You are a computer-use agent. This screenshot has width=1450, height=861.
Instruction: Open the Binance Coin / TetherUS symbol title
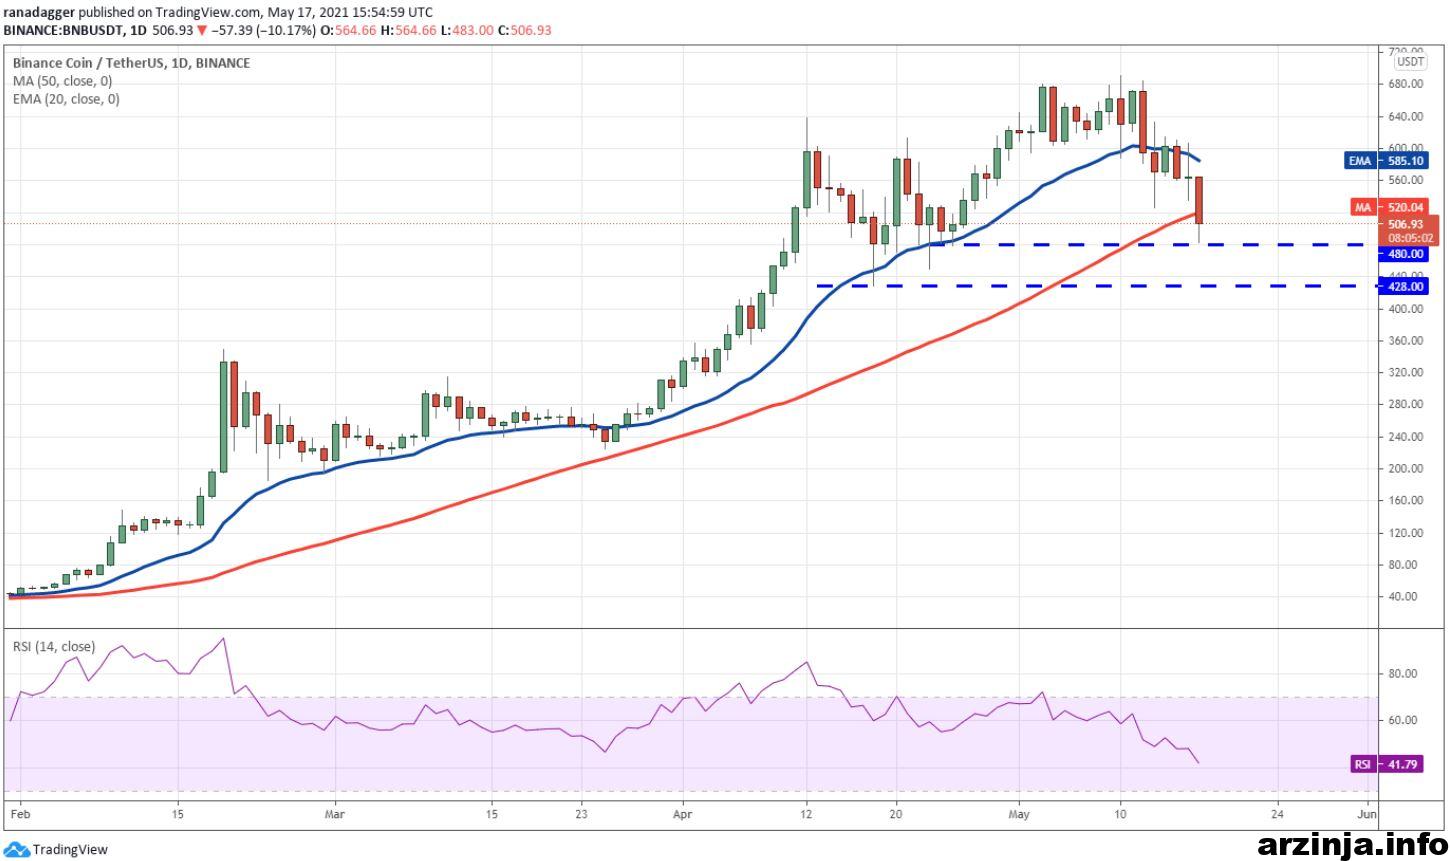131,63
